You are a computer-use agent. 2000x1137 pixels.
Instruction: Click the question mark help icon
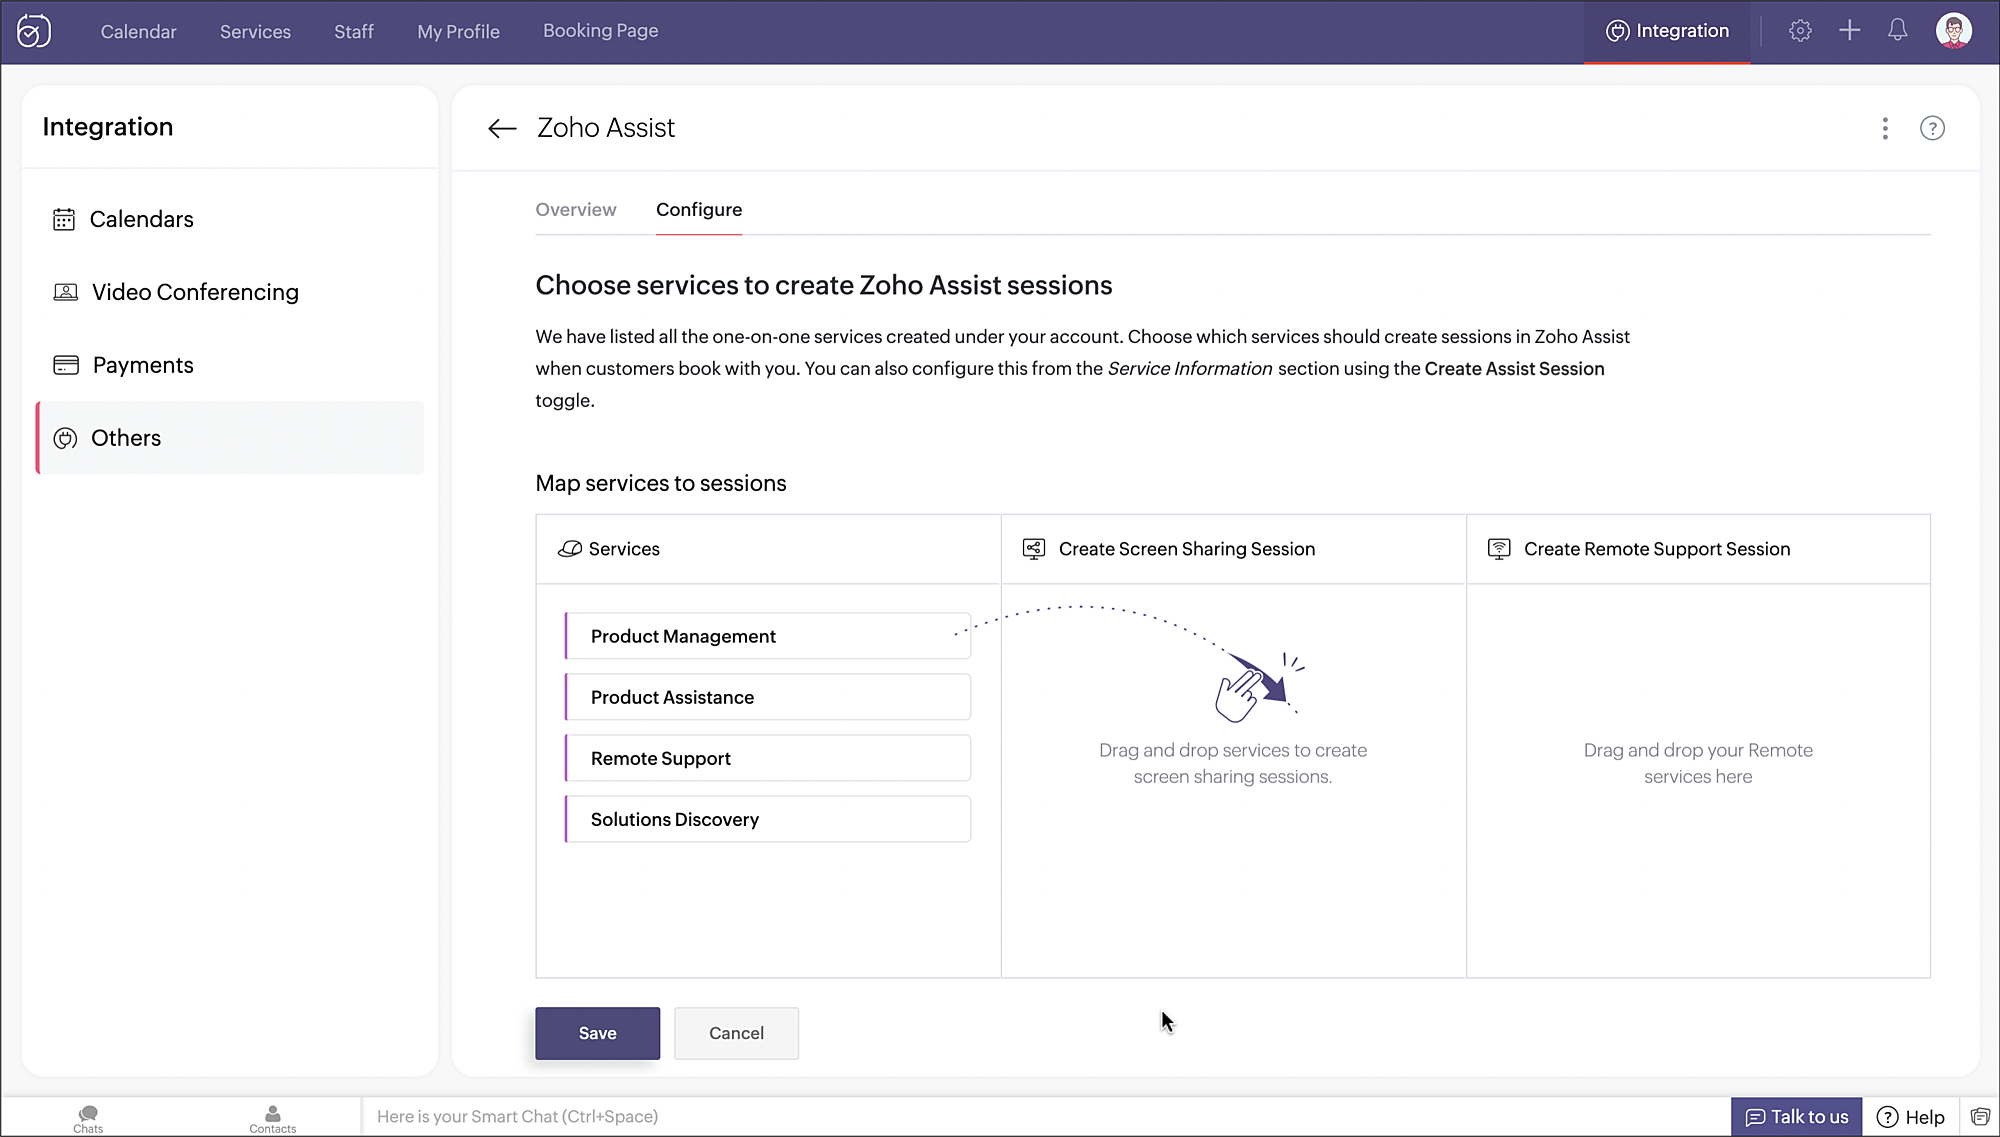coord(1932,128)
